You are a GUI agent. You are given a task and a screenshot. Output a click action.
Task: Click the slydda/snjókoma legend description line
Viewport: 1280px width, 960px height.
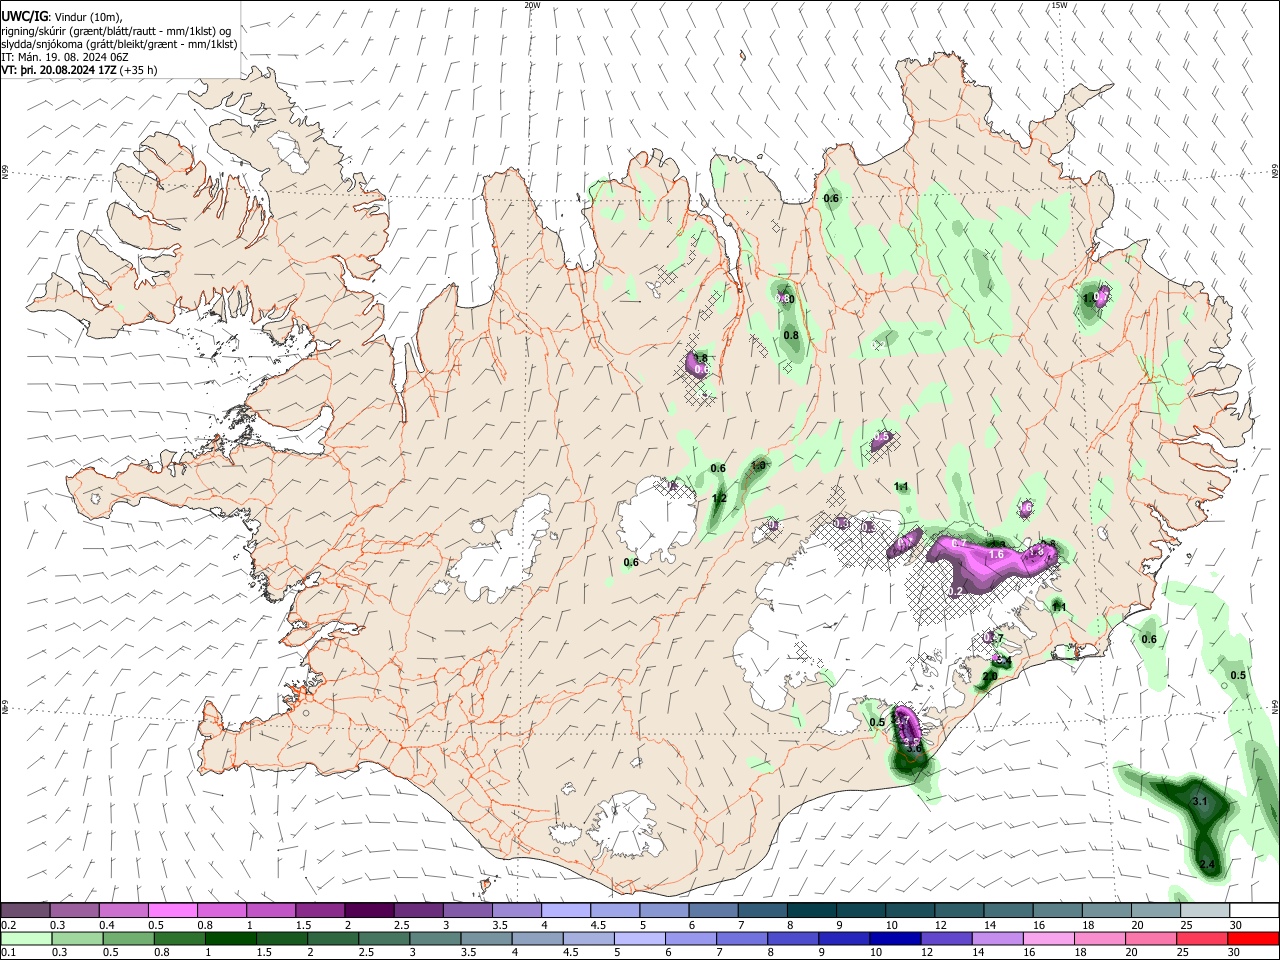(x=119, y=44)
